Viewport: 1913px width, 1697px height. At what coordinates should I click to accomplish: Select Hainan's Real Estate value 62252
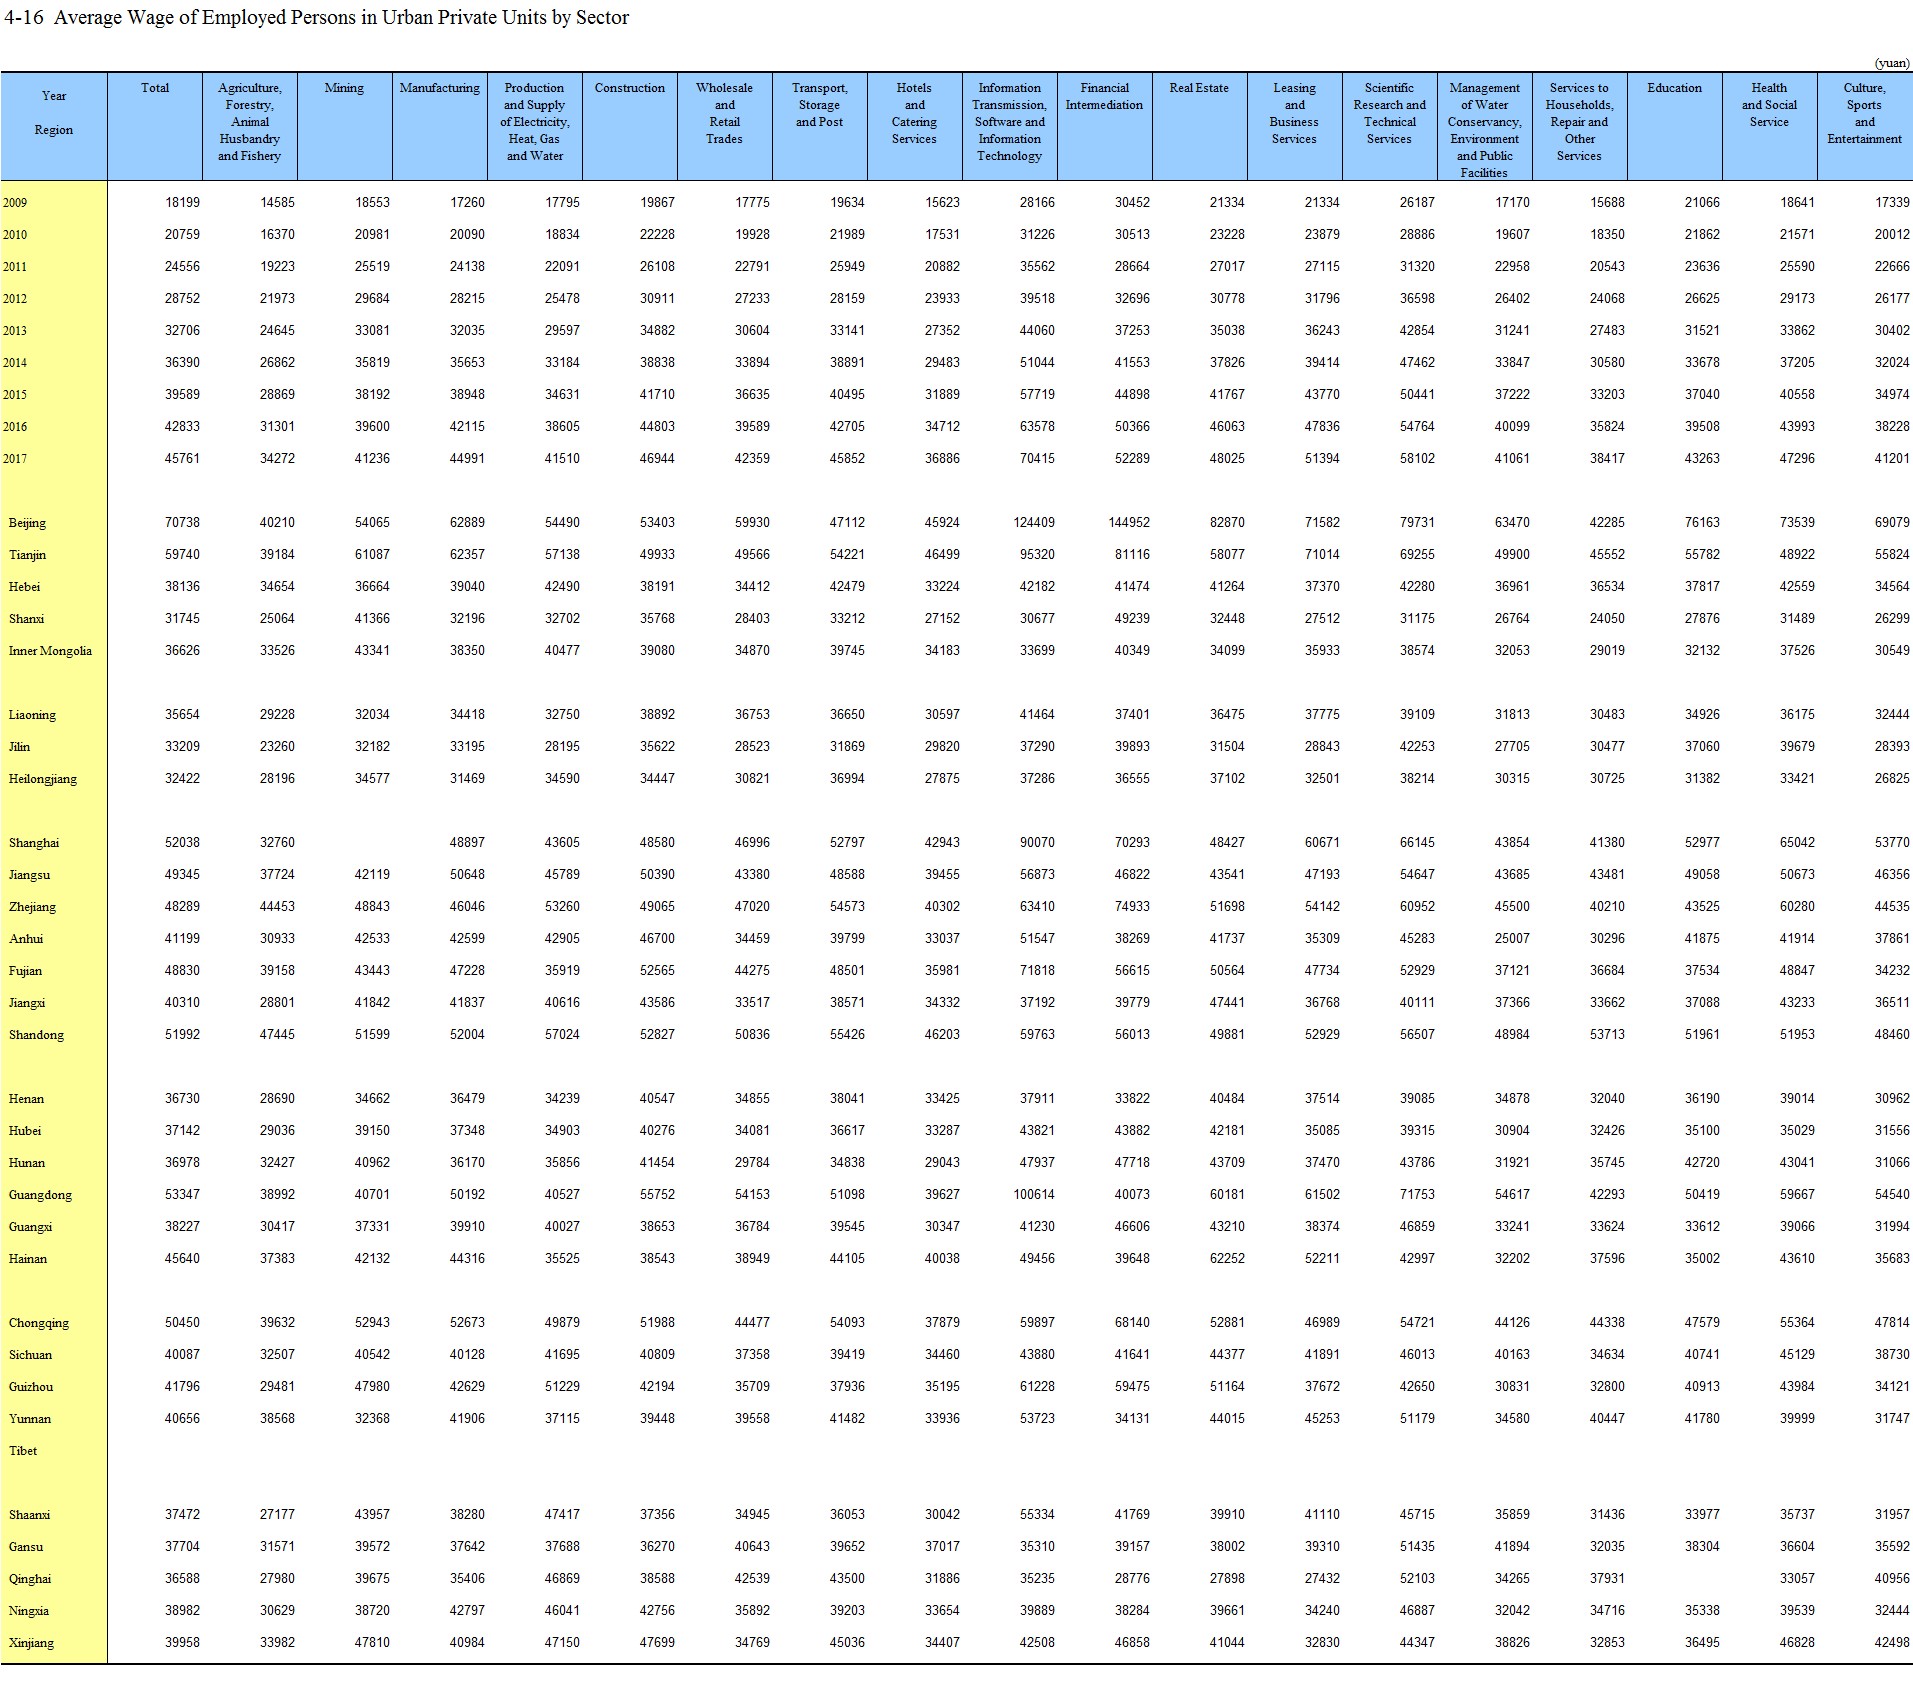[x=1227, y=1259]
